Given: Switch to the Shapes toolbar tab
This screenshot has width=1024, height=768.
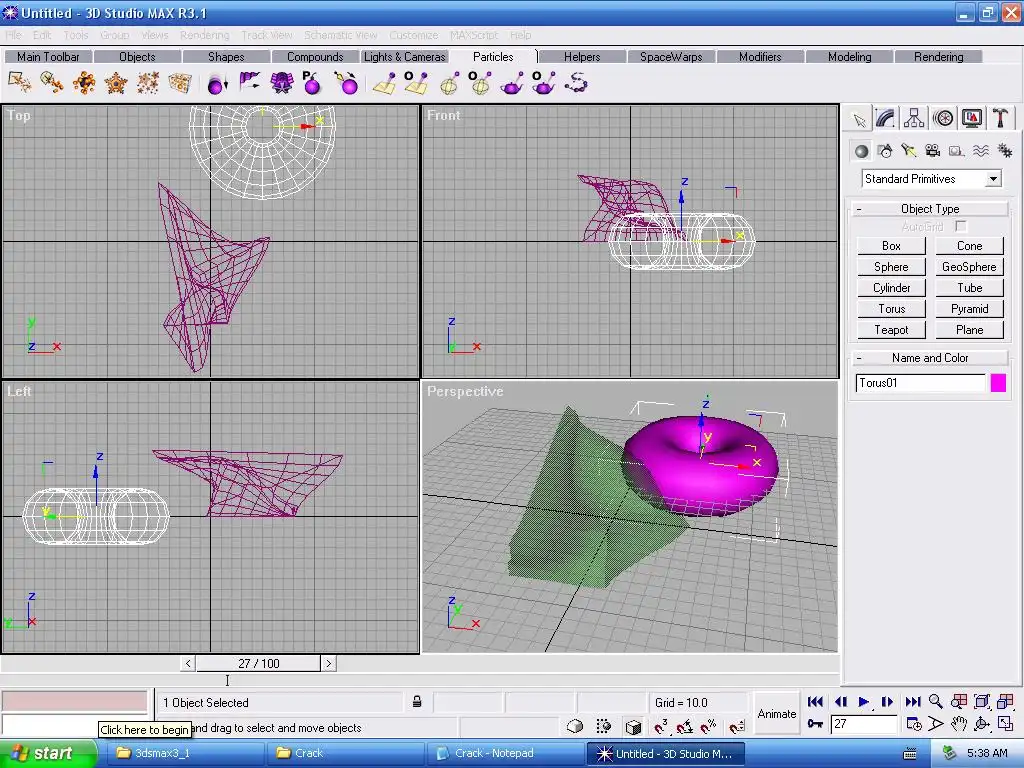Looking at the screenshot, I should (x=226, y=57).
